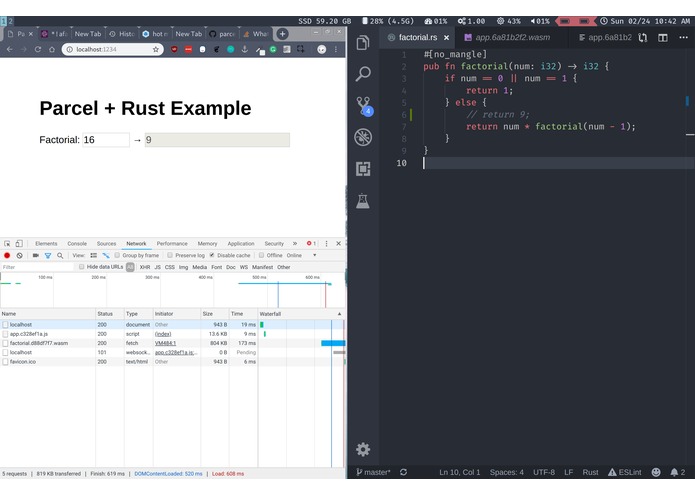
Task: Toggle the Disable cache checkbox
Action: click(x=212, y=255)
